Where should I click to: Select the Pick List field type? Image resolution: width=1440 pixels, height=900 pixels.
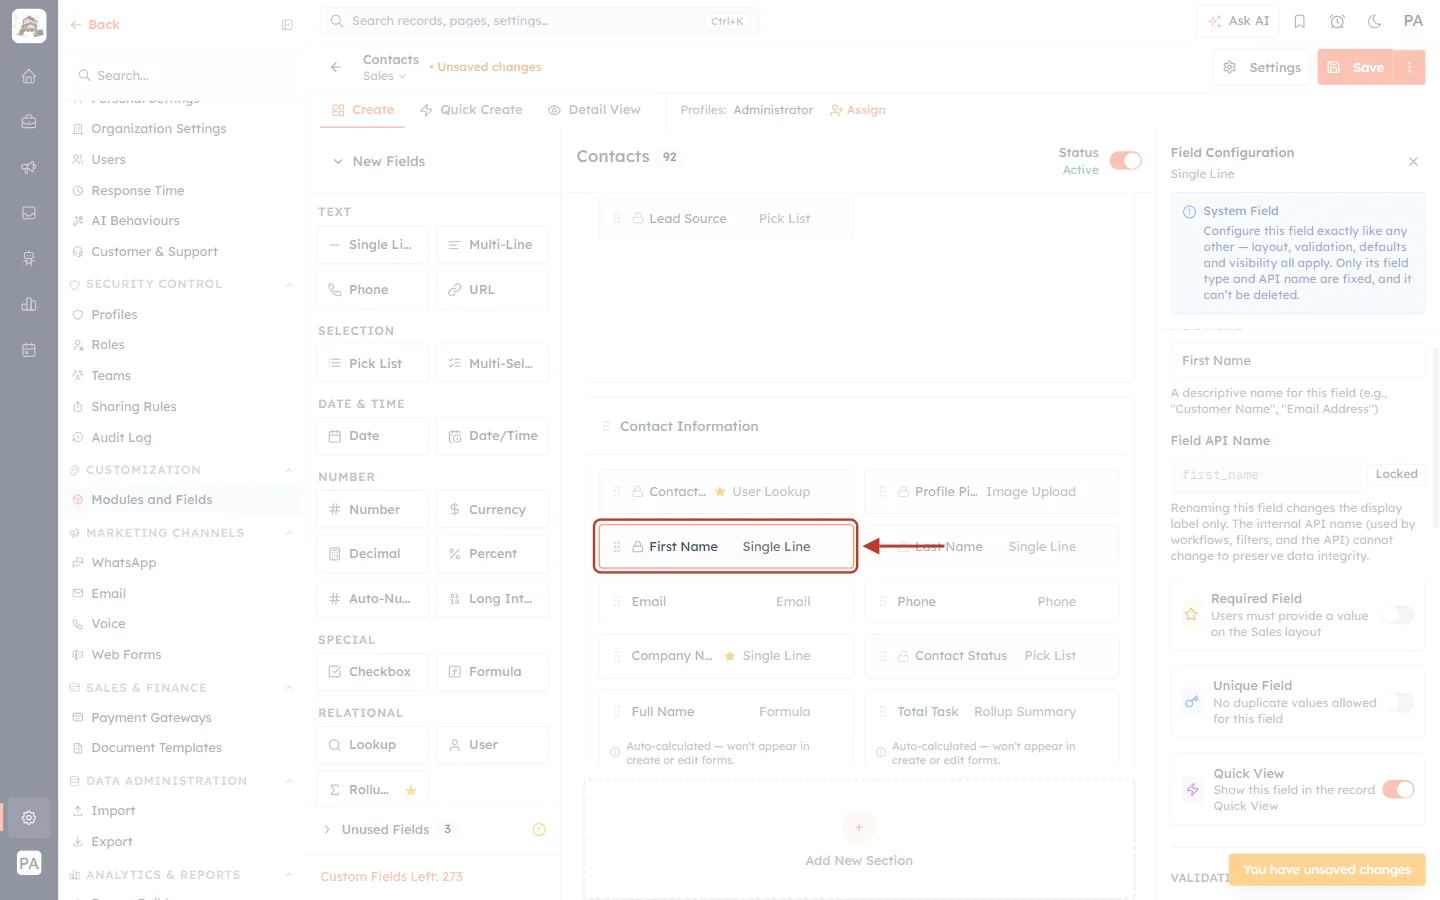point(373,363)
